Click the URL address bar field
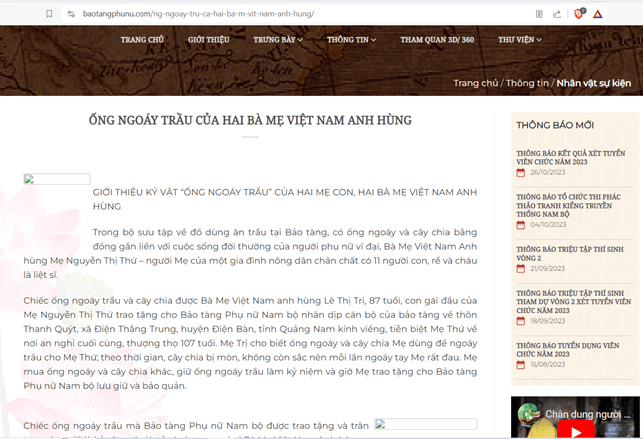Screen dimensions: 643x439 pyautogui.click(x=303, y=14)
